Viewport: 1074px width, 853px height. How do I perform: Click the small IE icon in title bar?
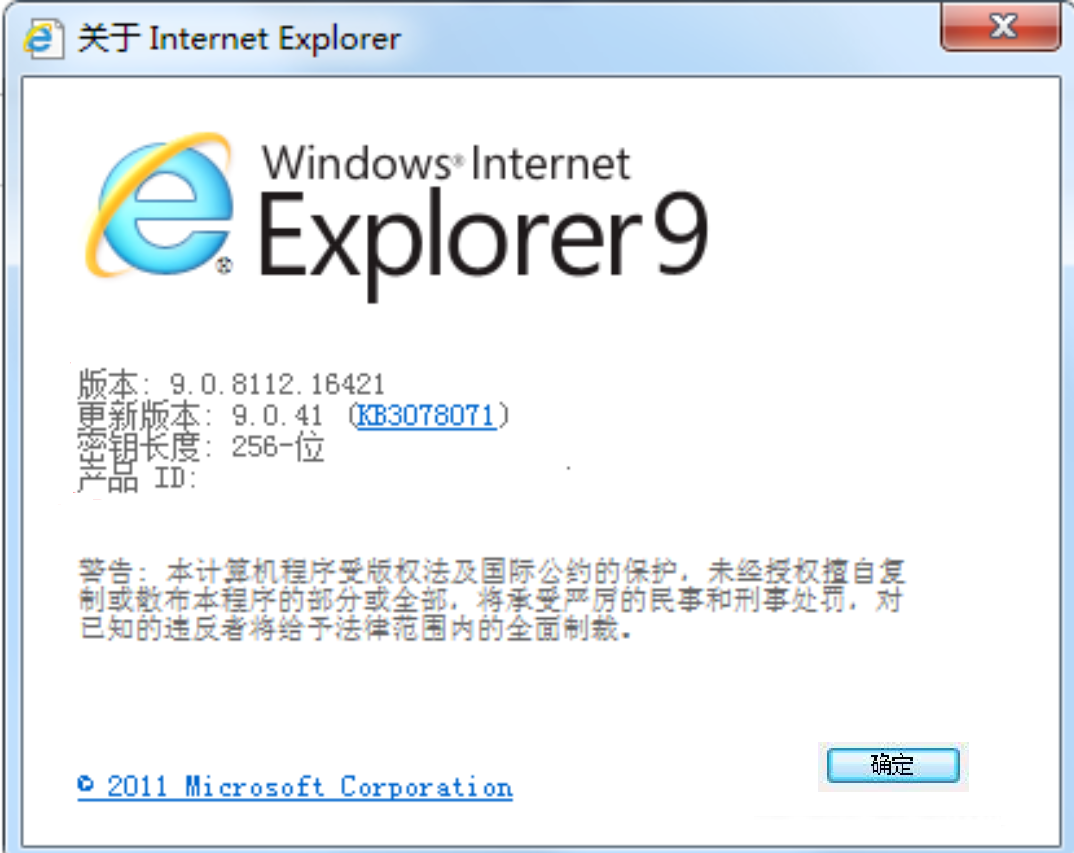pyautogui.click(x=43, y=38)
